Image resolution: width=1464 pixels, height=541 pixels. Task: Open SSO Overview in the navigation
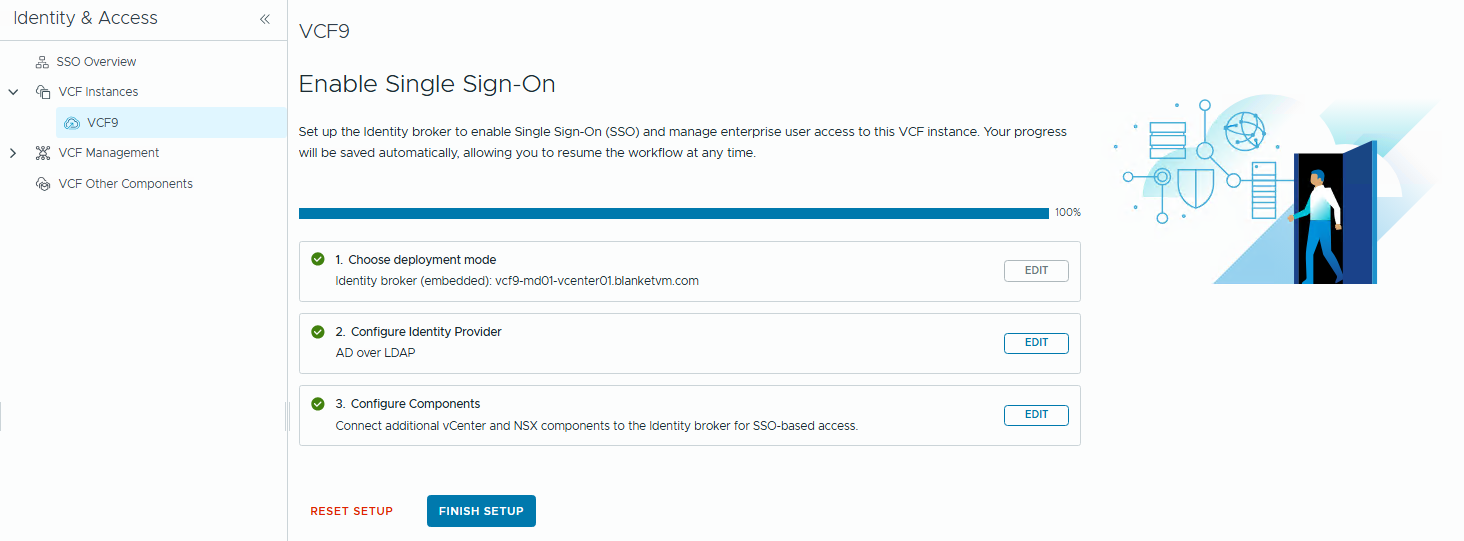(x=96, y=62)
